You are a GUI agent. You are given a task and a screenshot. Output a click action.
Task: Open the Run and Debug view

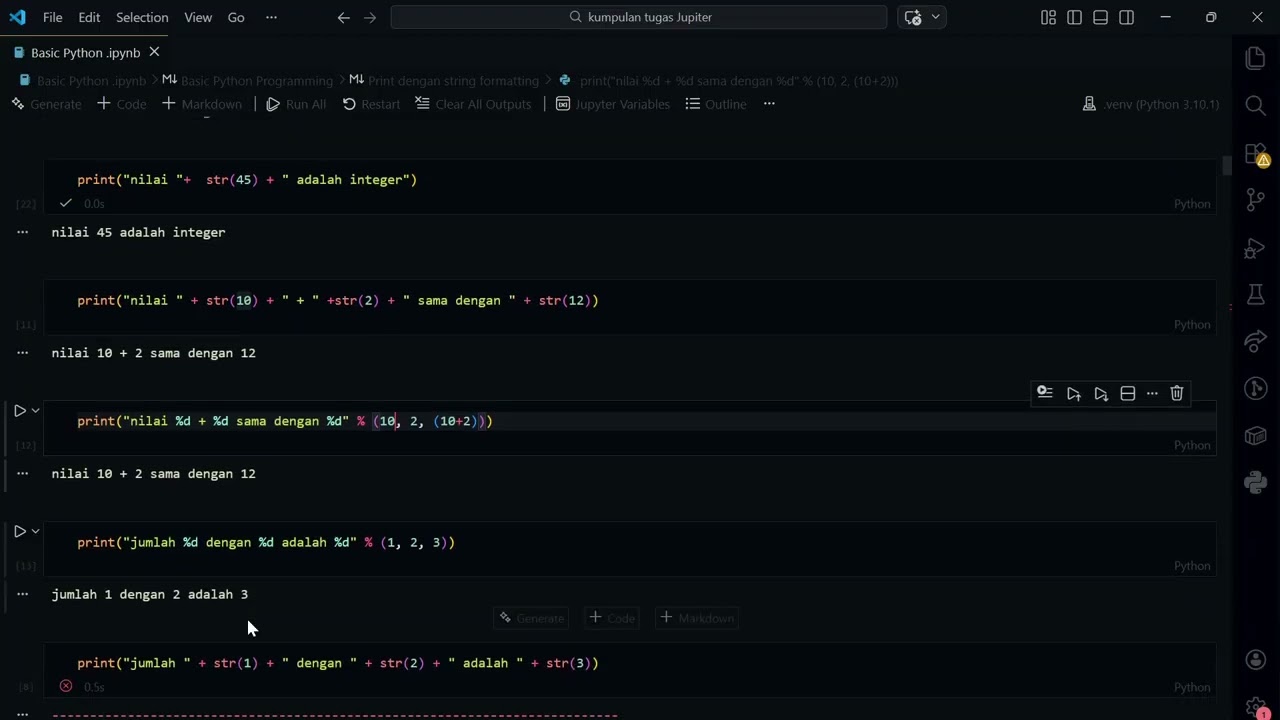1255,247
